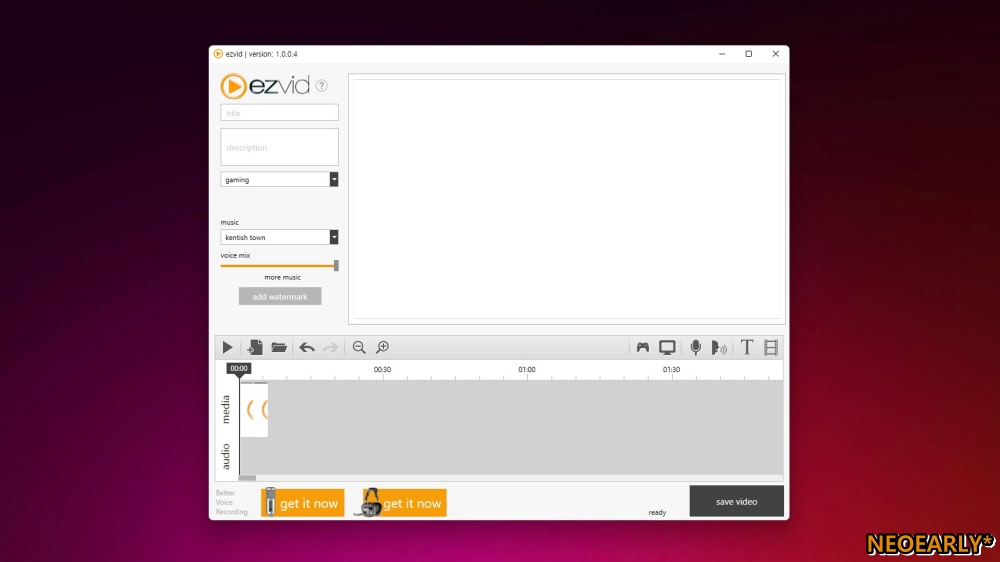Zoom out the timeline with the minus magnifier
The image size is (1000, 562).
[x=359, y=347]
